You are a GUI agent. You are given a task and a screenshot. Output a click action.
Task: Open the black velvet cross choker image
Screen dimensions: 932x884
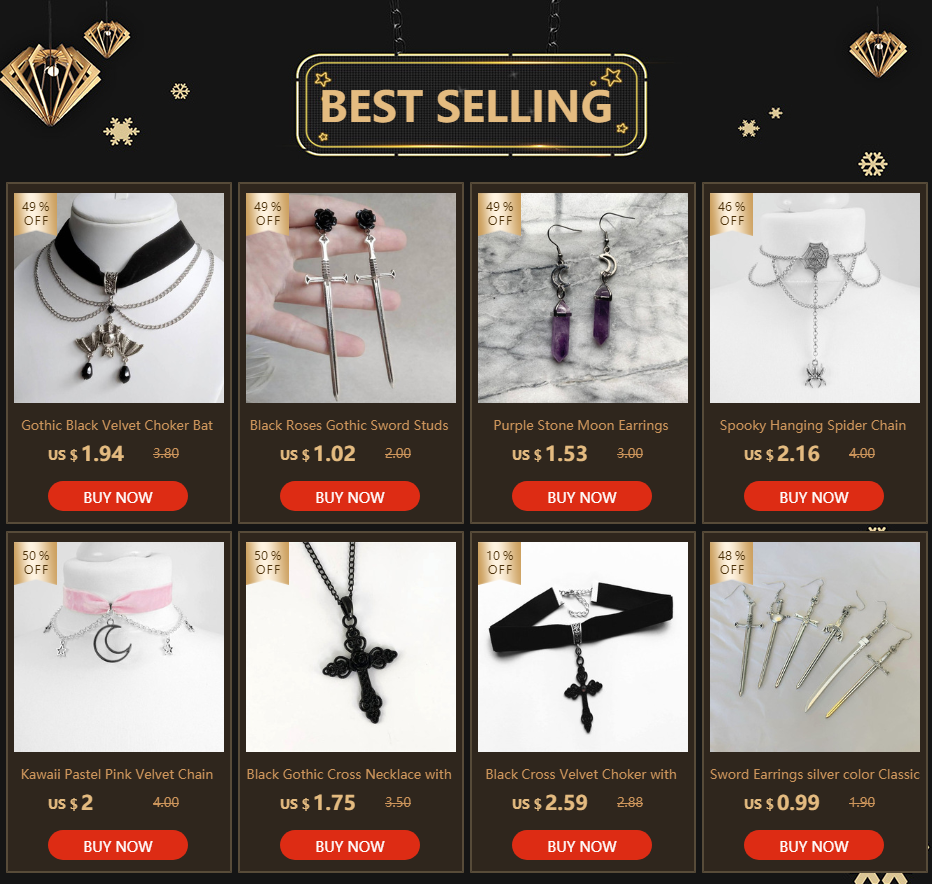(582, 647)
